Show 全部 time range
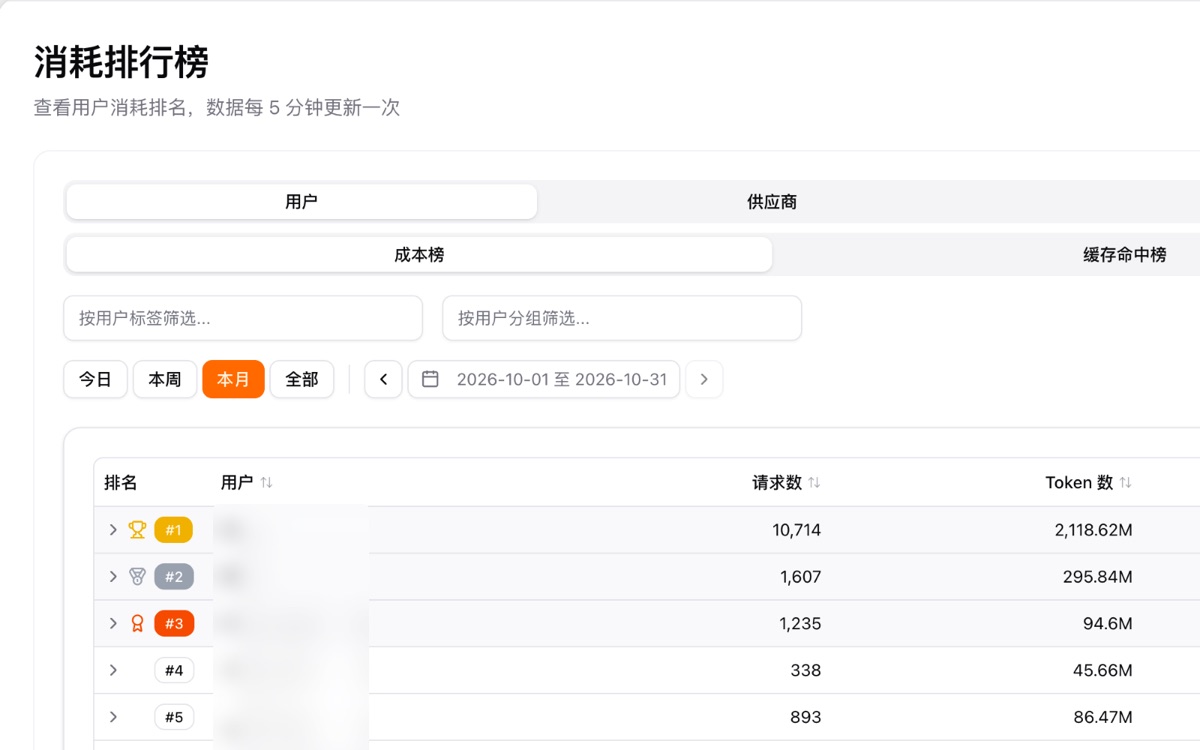This screenshot has width=1200, height=750. [302, 379]
